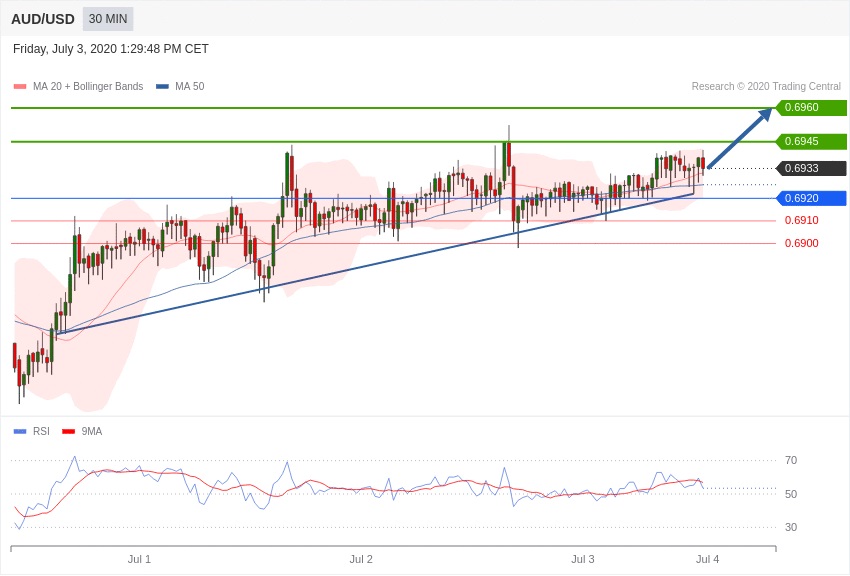The image size is (850, 576).
Task: Click the red 0.6900 support level label
Action: [801, 243]
